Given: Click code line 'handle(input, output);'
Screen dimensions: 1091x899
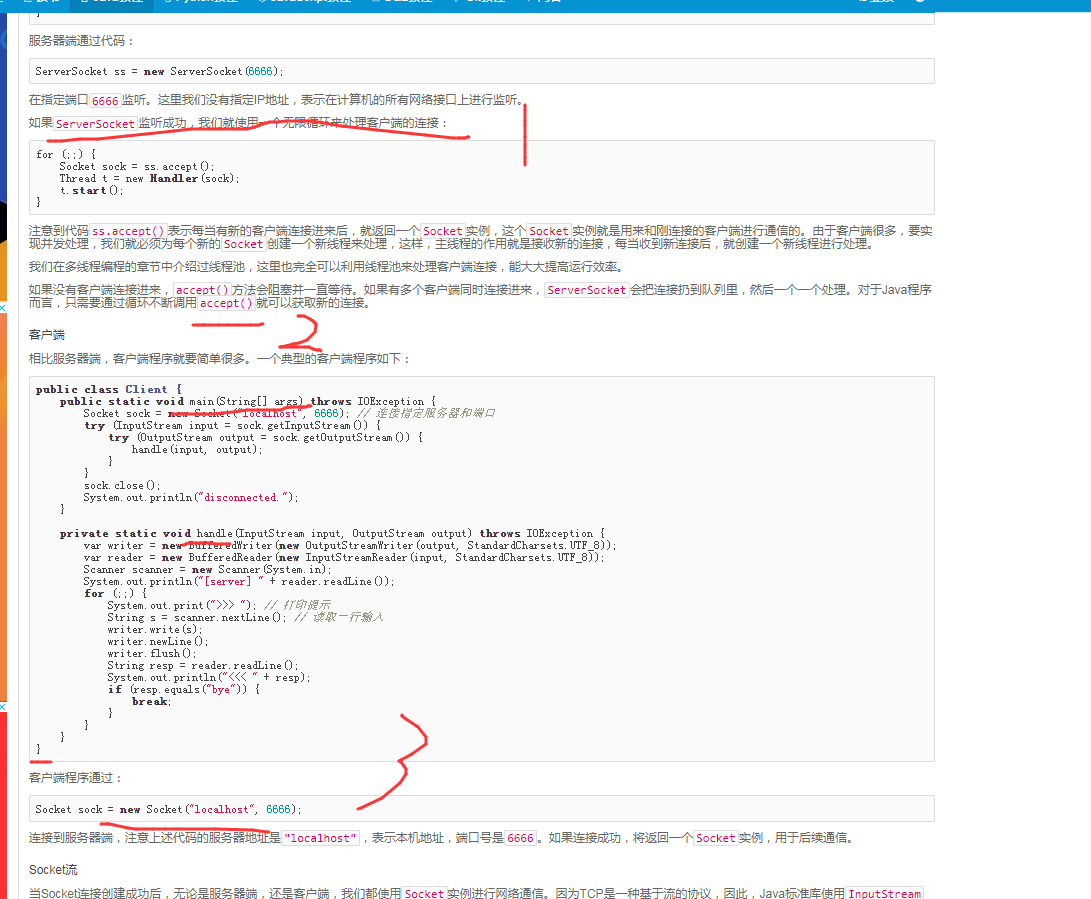Looking at the screenshot, I should (x=197, y=450).
